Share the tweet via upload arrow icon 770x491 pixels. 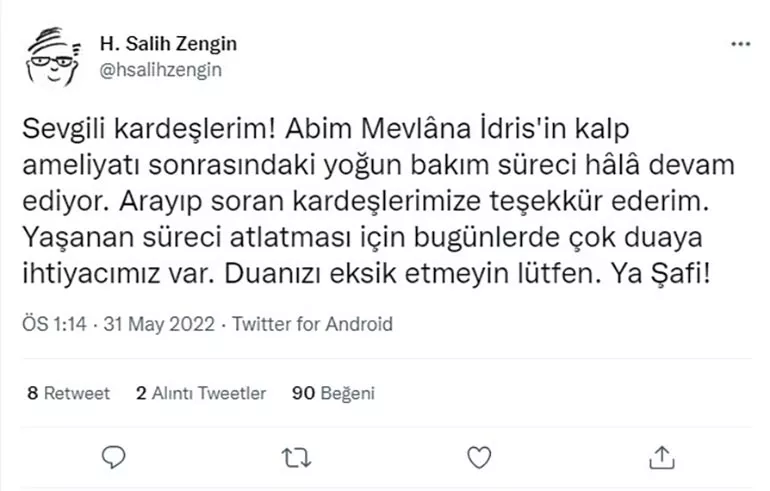point(662,457)
